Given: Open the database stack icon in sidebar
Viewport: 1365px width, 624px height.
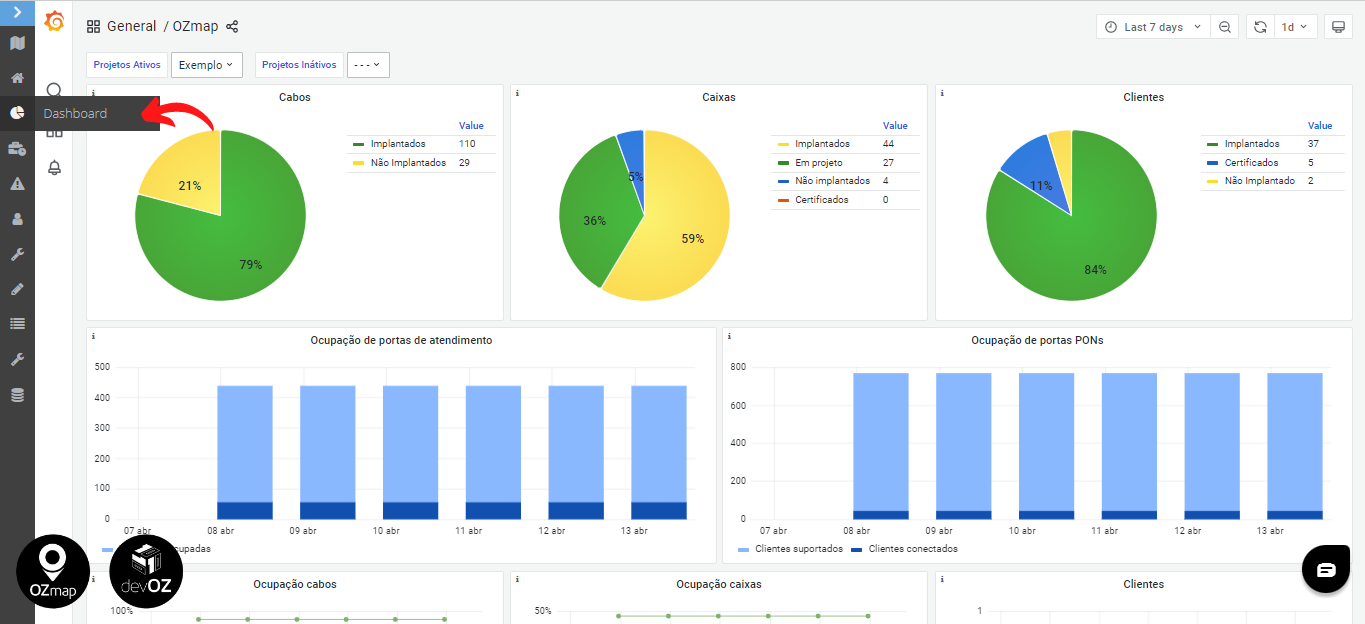Looking at the screenshot, I should point(17,395).
